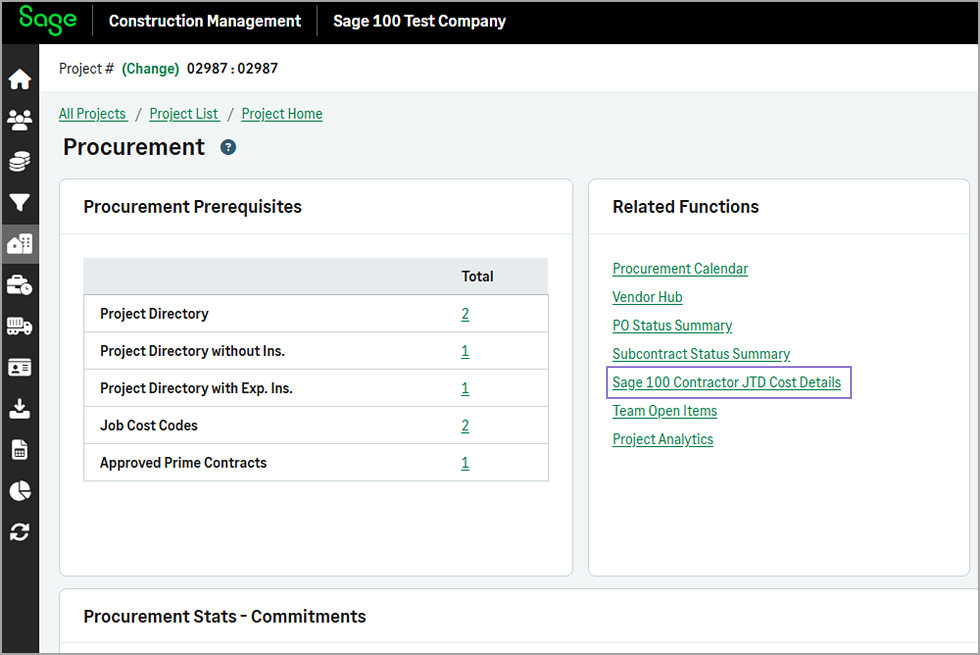
Task: Open the people/contacts sidebar icon
Action: pyautogui.click(x=19, y=120)
